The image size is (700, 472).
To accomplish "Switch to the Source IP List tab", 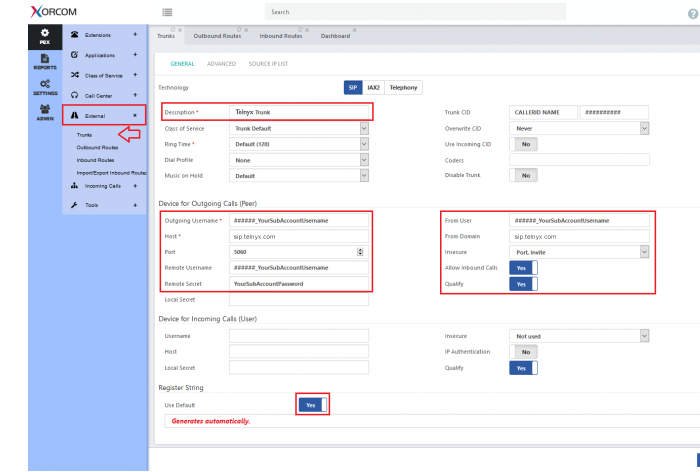I will tap(268, 64).
